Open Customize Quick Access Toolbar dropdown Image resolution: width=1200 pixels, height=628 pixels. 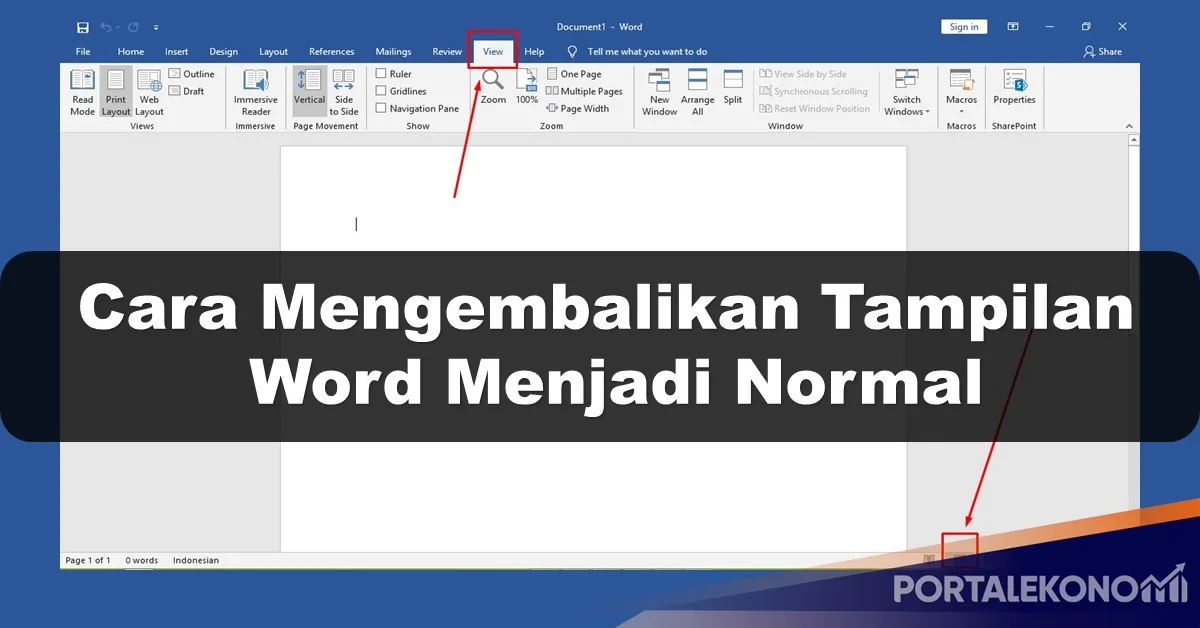click(x=156, y=27)
